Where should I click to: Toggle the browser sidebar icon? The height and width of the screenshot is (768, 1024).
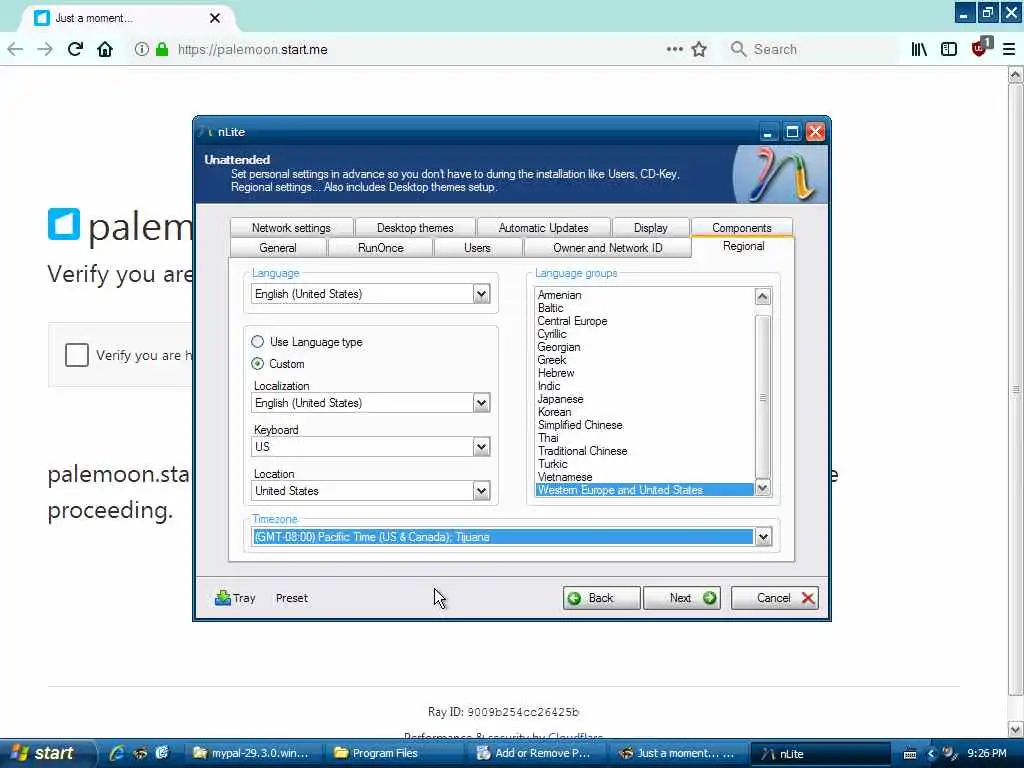coord(949,49)
